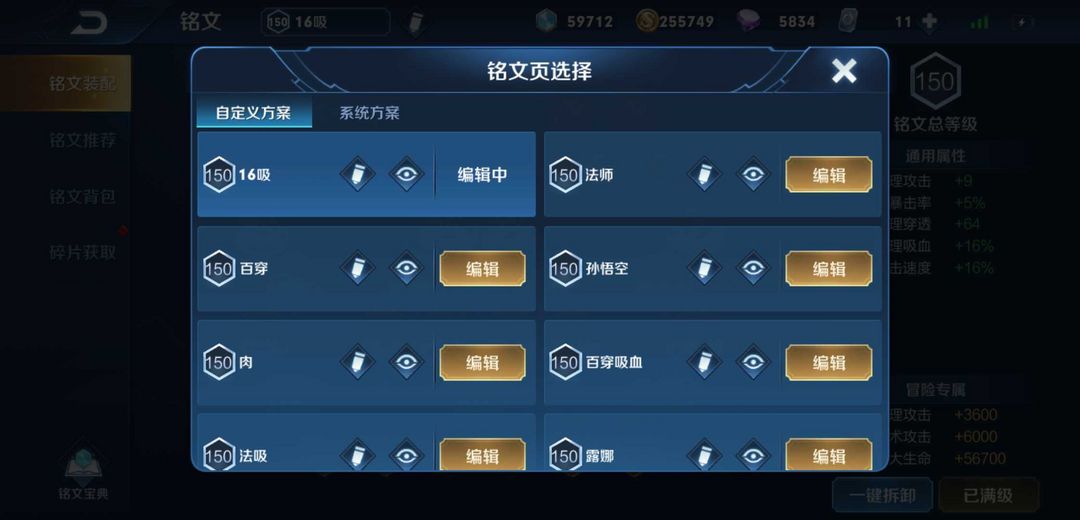
Task: Preview the 孙悟空 page via eye icon
Action: (754, 268)
